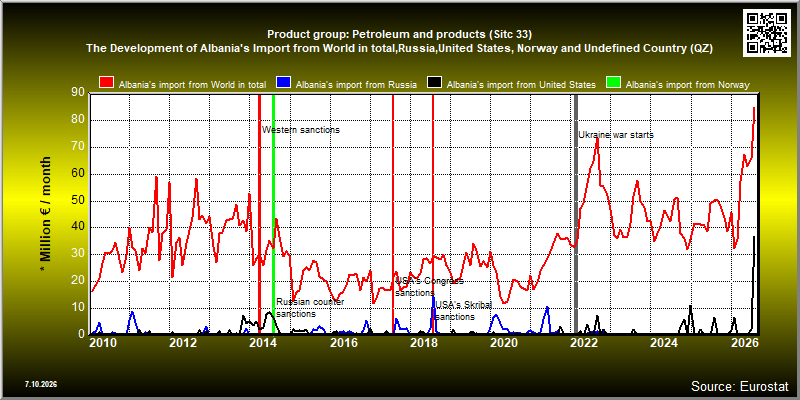Click the blue Russia legend swatch
This screenshot has height=400, width=800.
pyautogui.click(x=284, y=83)
